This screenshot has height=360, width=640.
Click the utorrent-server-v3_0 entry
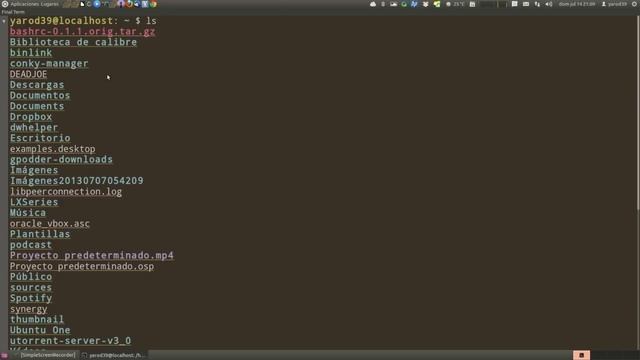(x=71, y=340)
